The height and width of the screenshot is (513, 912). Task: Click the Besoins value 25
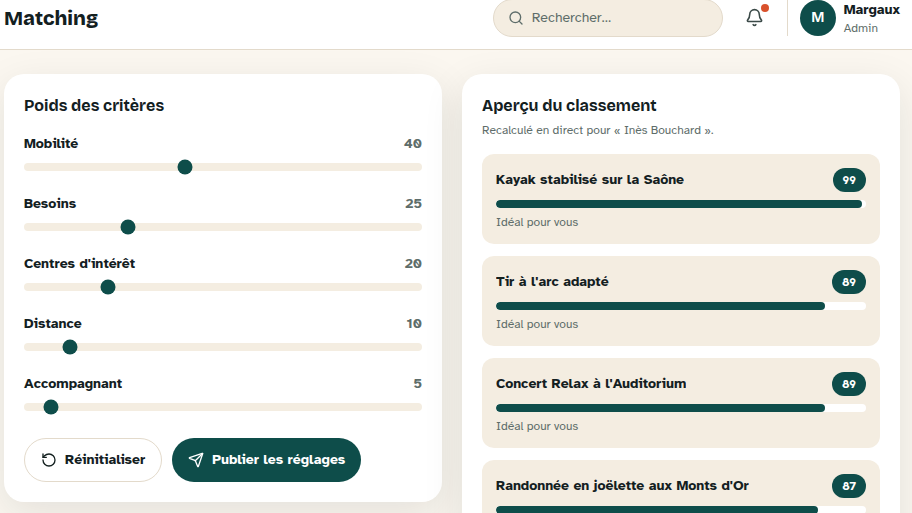pyautogui.click(x=414, y=204)
